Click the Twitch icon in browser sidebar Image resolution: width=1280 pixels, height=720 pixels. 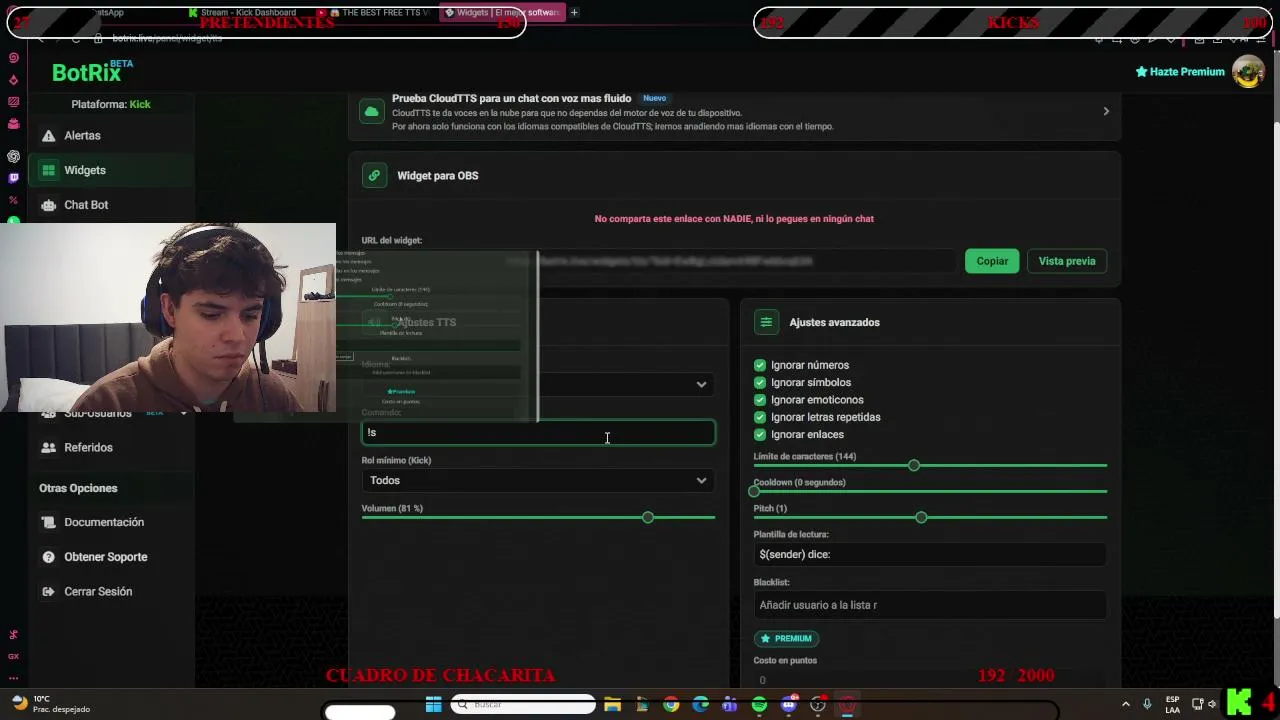pyautogui.click(x=13, y=178)
